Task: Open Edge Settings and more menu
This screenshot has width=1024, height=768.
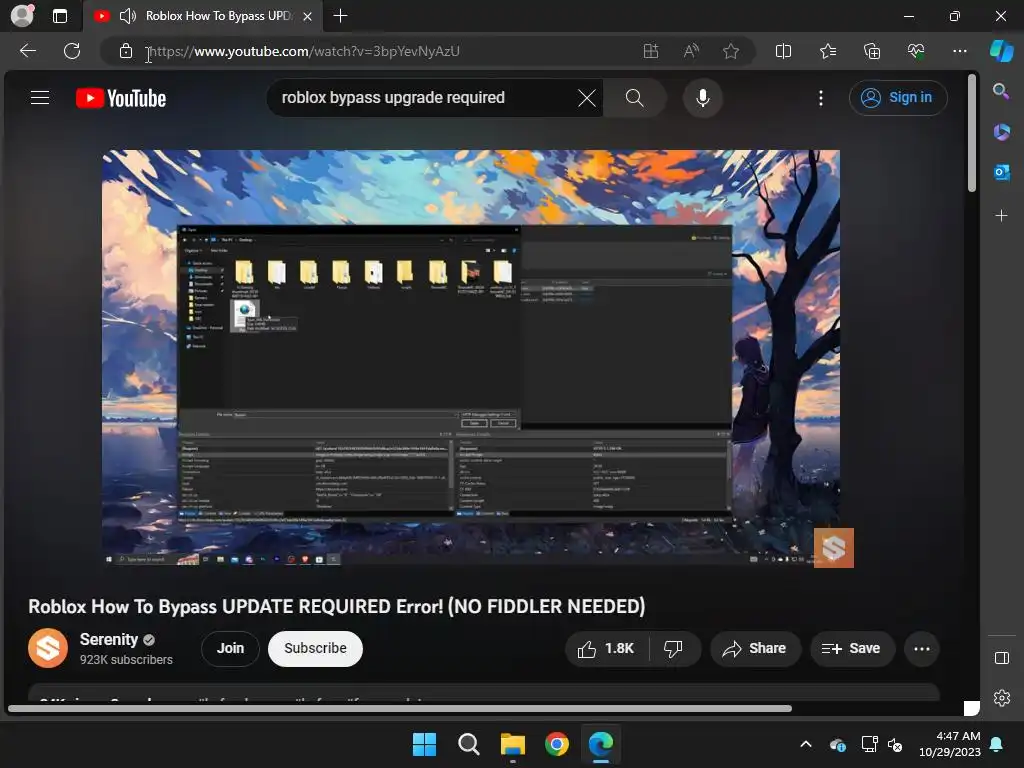Action: pyautogui.click(x=959, y=51)
